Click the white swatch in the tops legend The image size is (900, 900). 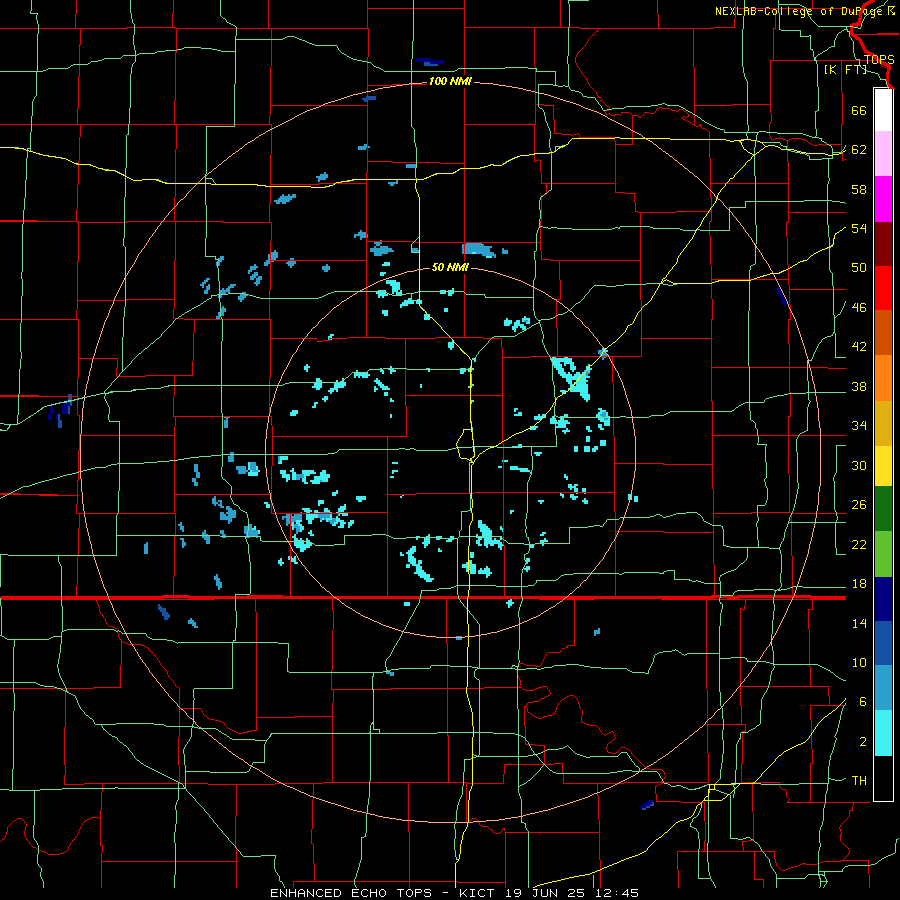tap(883, 109)
